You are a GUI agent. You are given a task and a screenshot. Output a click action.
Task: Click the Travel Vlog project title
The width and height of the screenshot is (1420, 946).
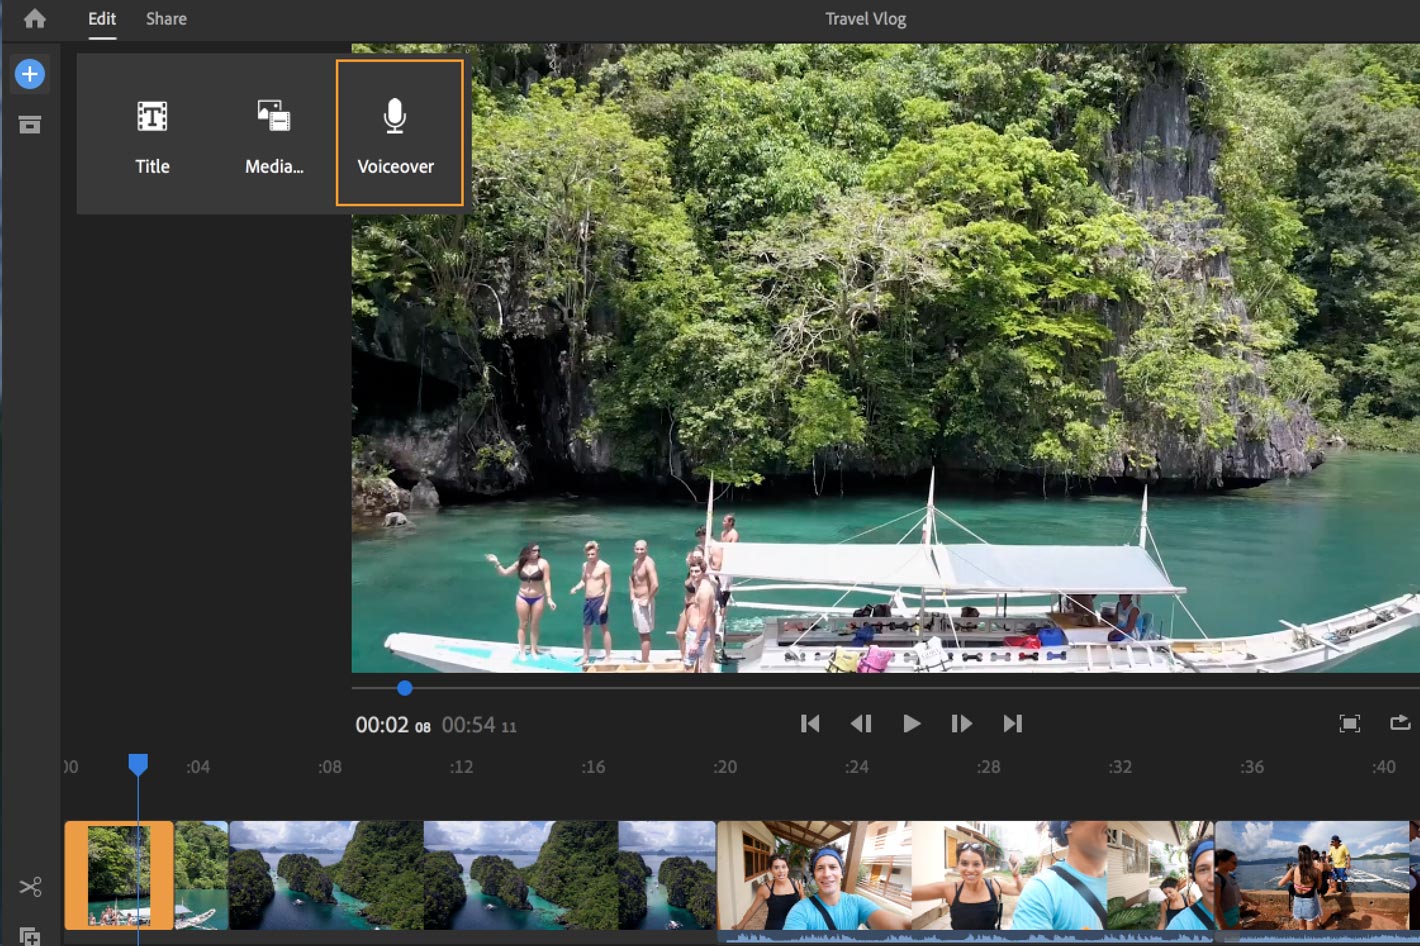coord(866,19)
